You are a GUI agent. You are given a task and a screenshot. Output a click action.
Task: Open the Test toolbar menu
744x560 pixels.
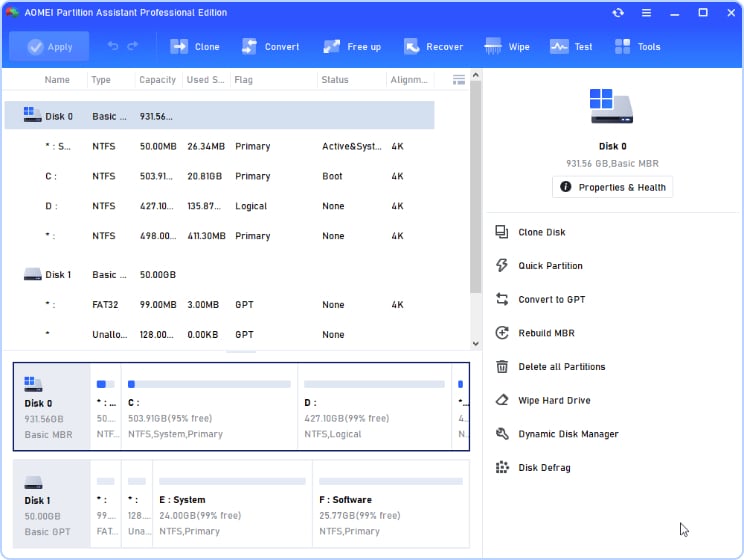(571, 47)
